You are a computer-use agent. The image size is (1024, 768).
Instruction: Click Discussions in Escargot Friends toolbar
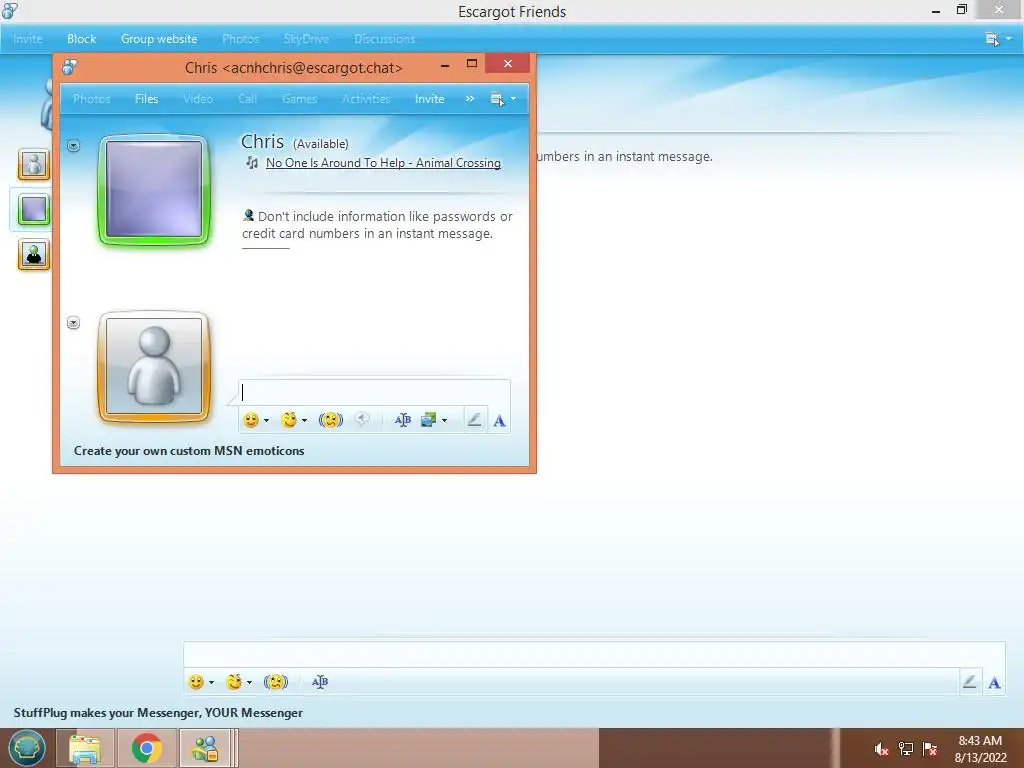[385, 39]
